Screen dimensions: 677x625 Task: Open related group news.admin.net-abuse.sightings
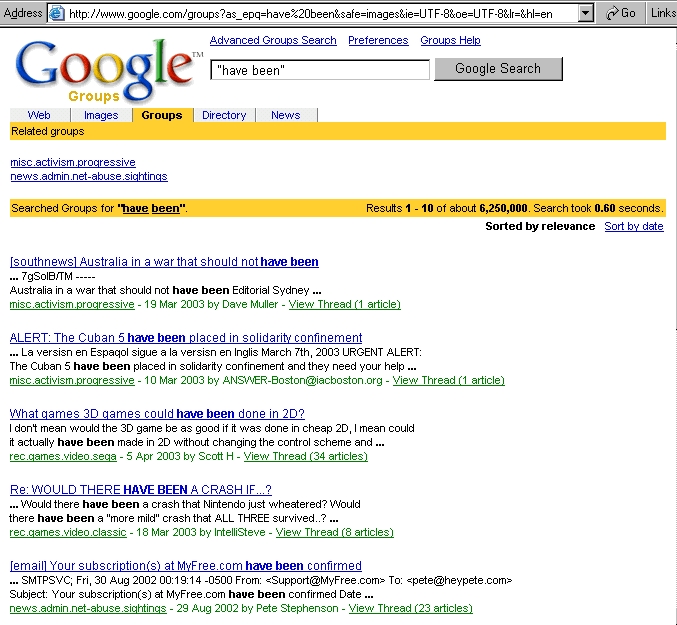click(x=89, y=176)
